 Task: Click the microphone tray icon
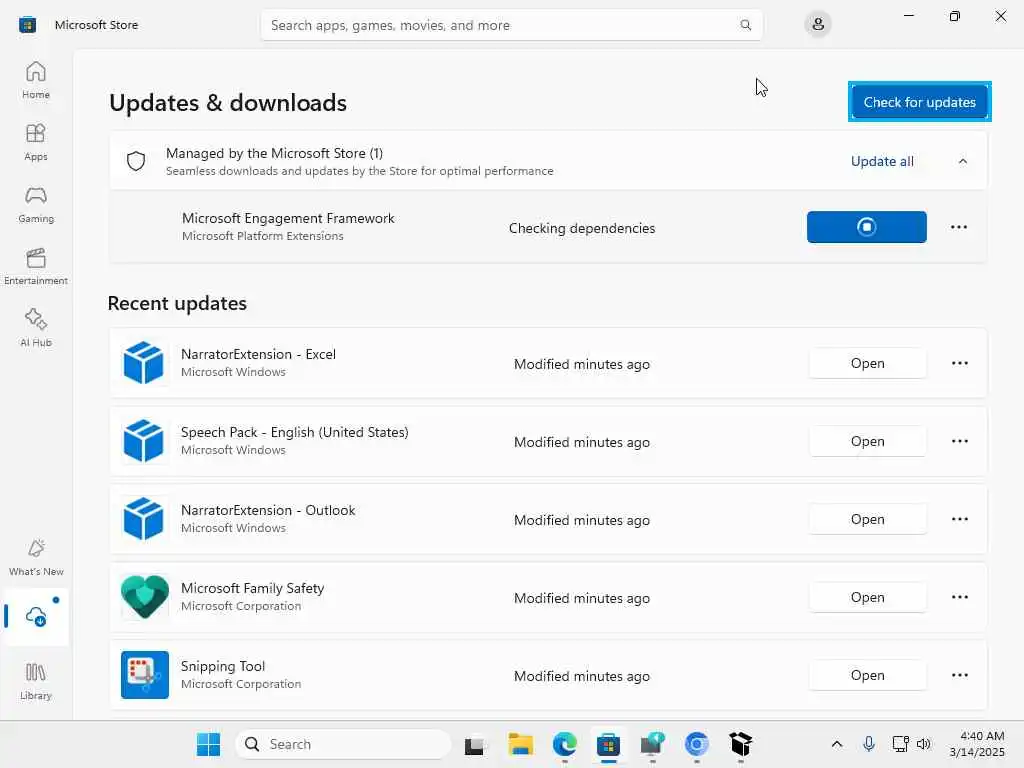[x=869, y=744]
